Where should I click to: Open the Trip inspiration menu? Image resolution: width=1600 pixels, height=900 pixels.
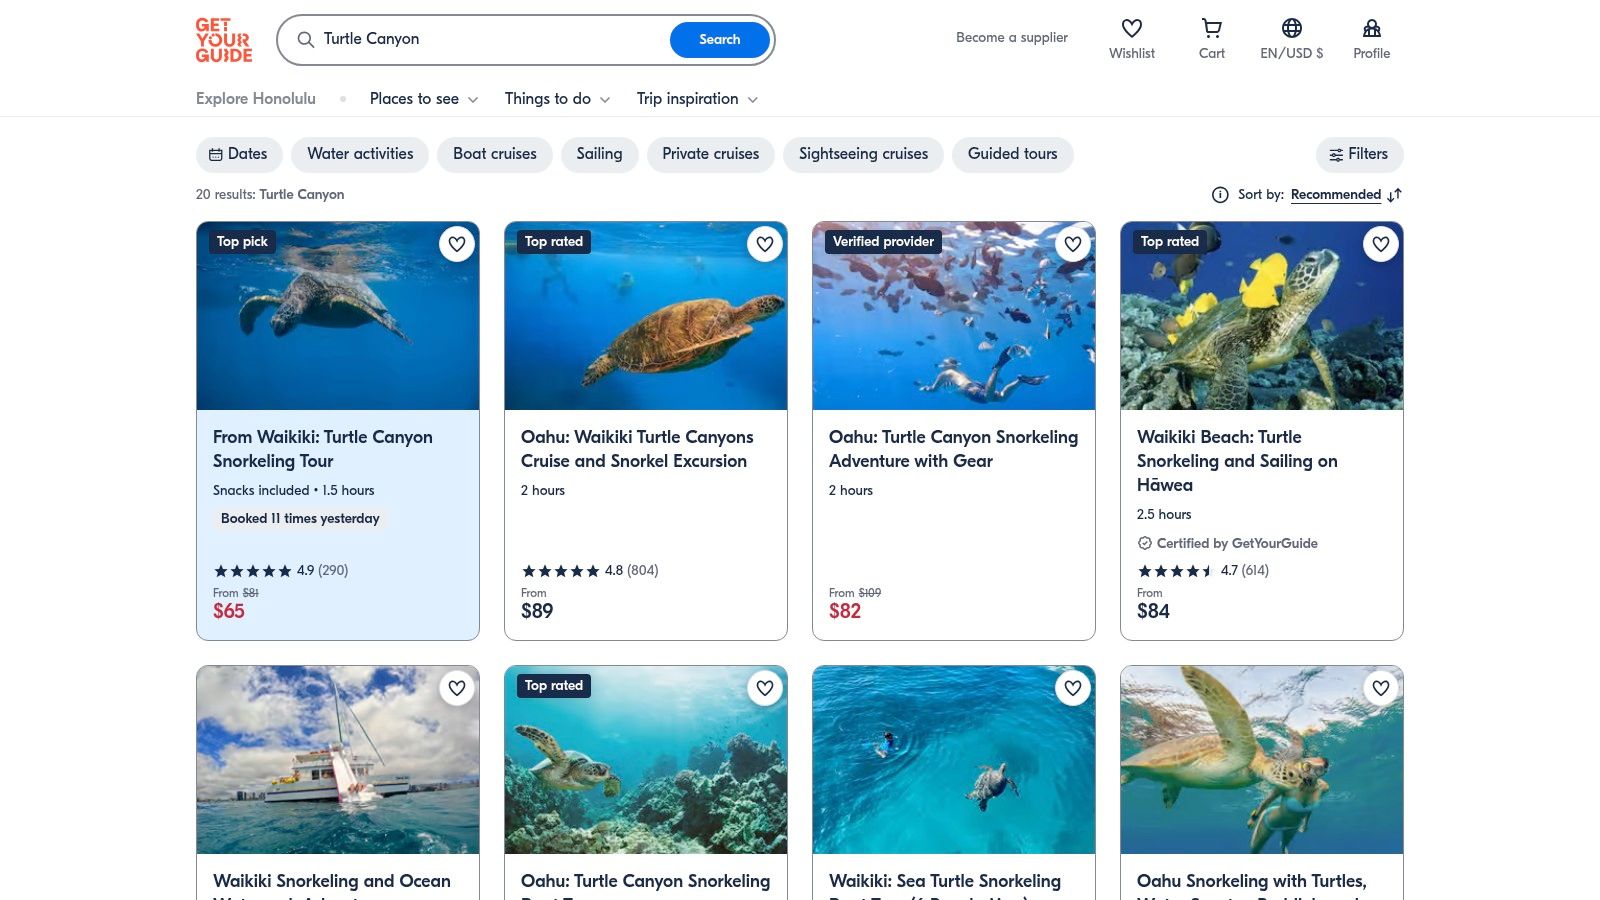(696, 99)
